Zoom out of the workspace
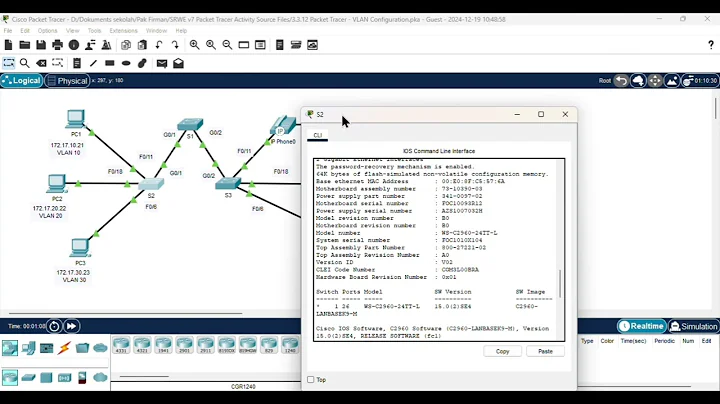720x404 pixels. coord(227,45)
